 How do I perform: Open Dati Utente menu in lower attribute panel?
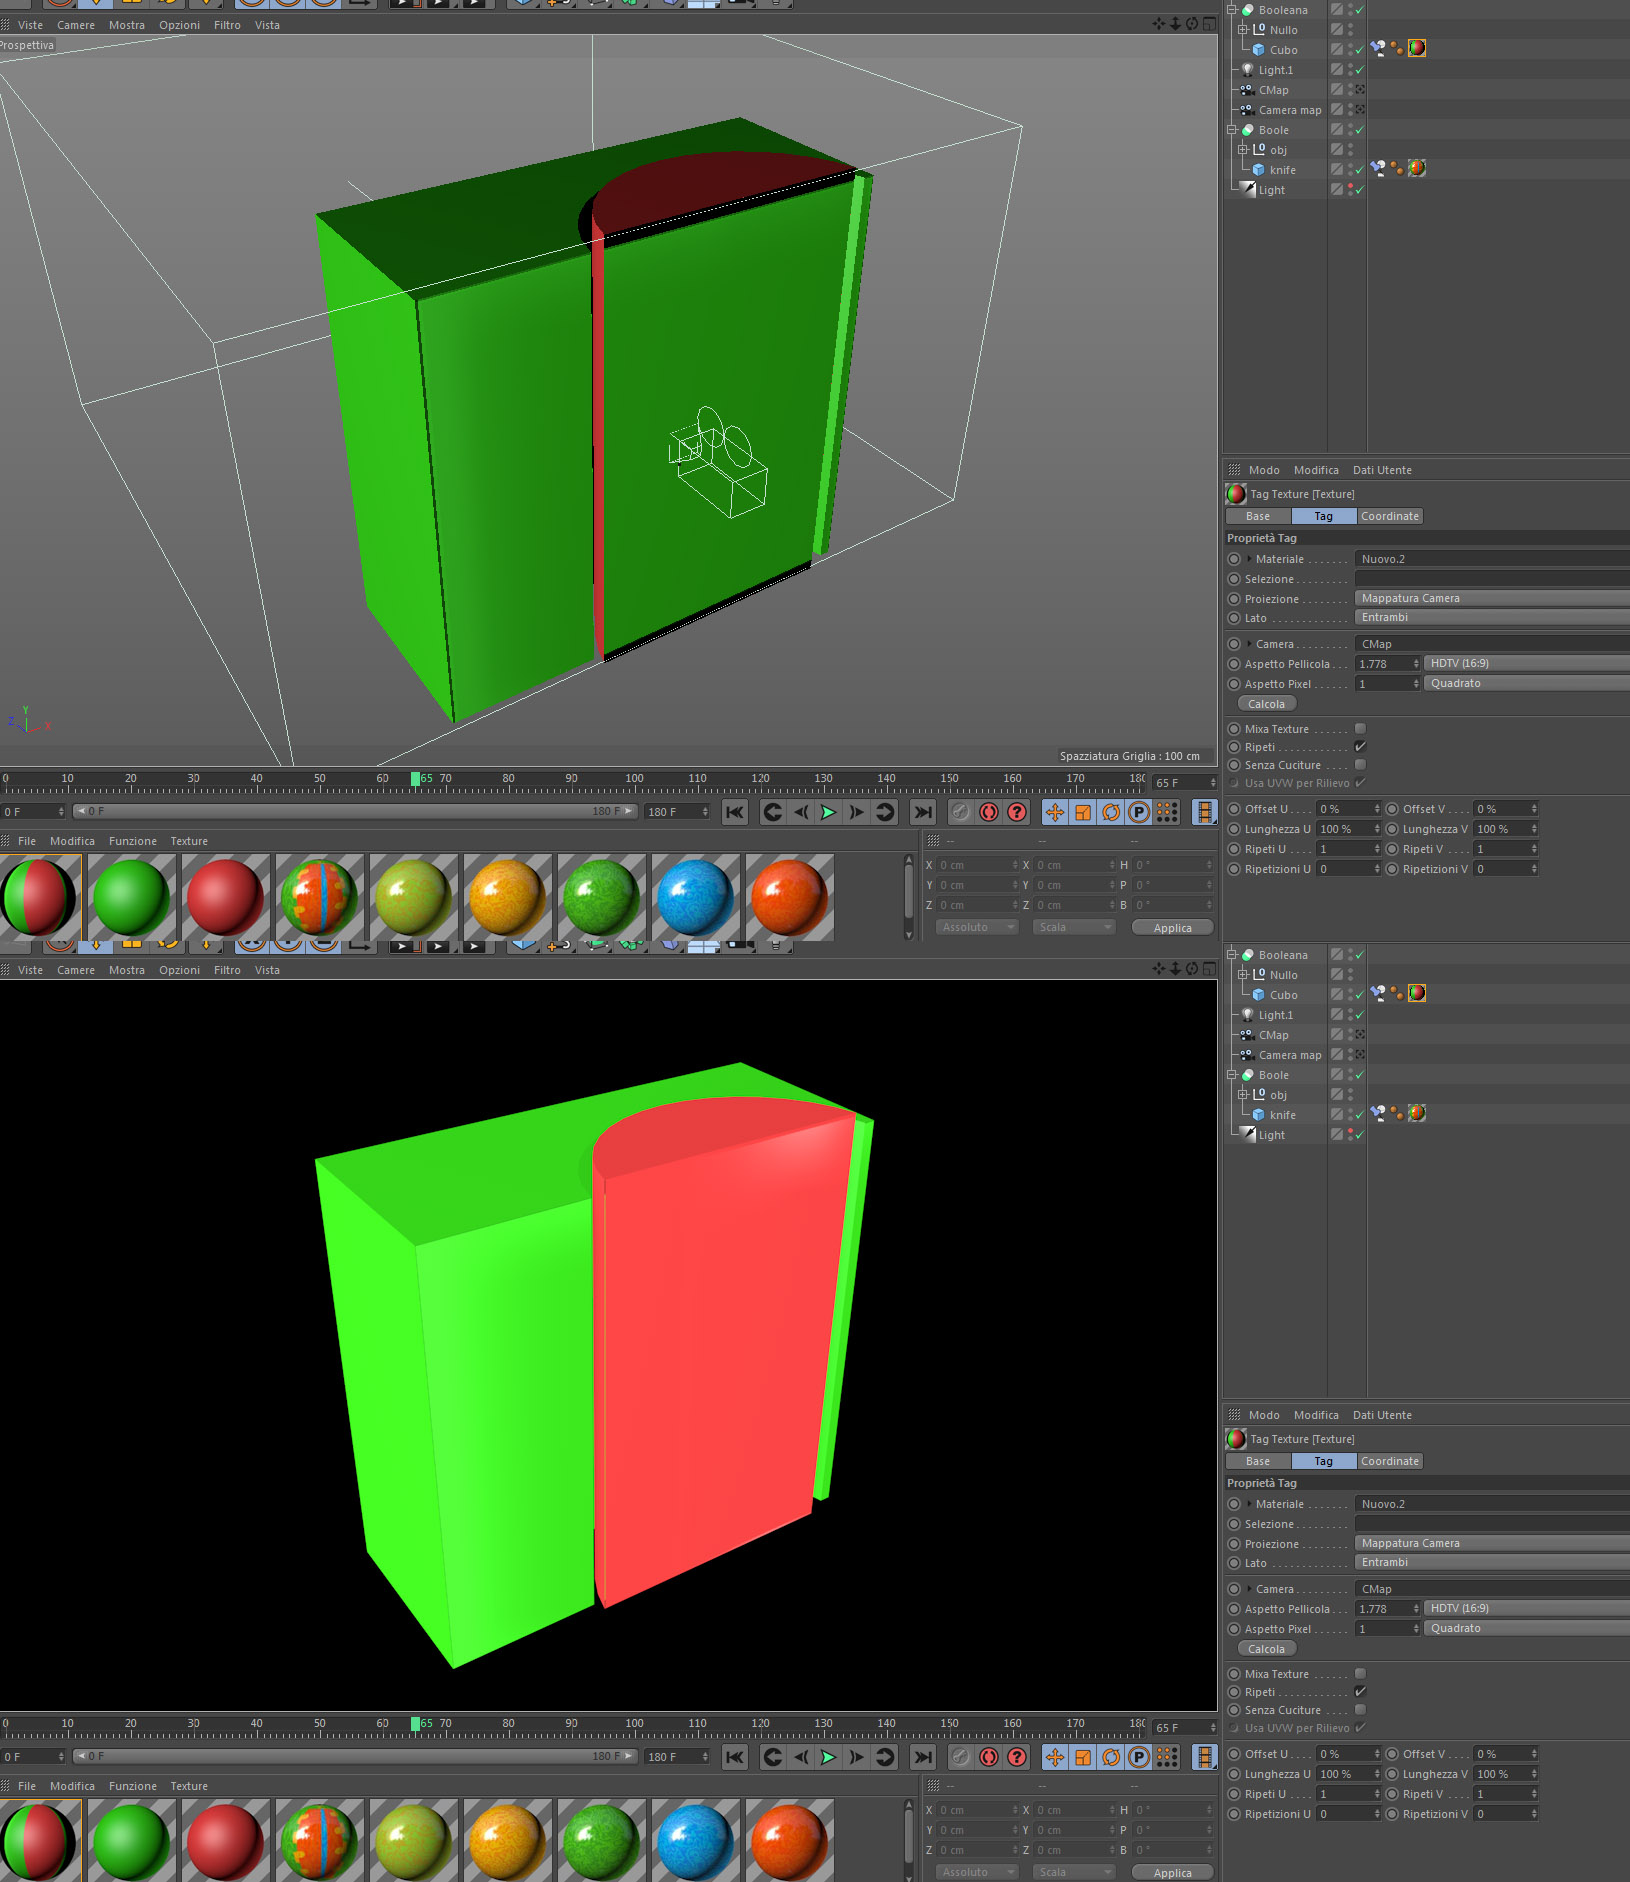pos(1382,1415)
